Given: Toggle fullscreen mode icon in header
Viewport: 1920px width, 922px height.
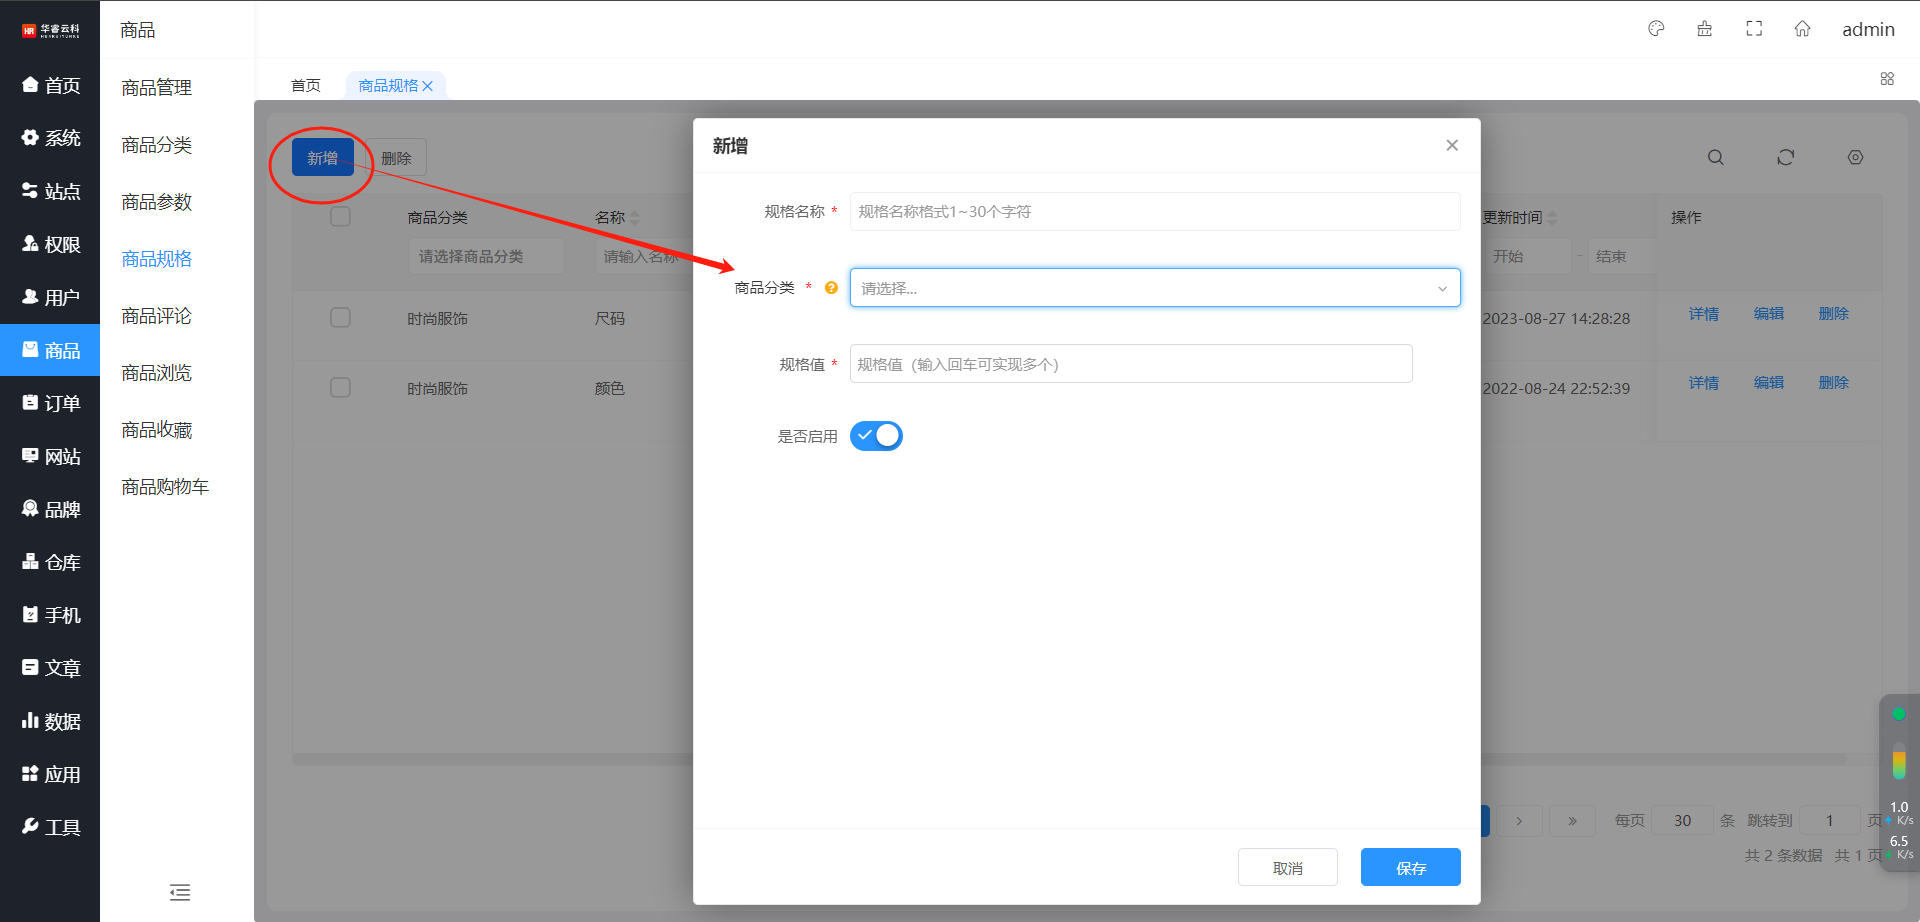Looking at the screenshot, I should point(1754,29).
